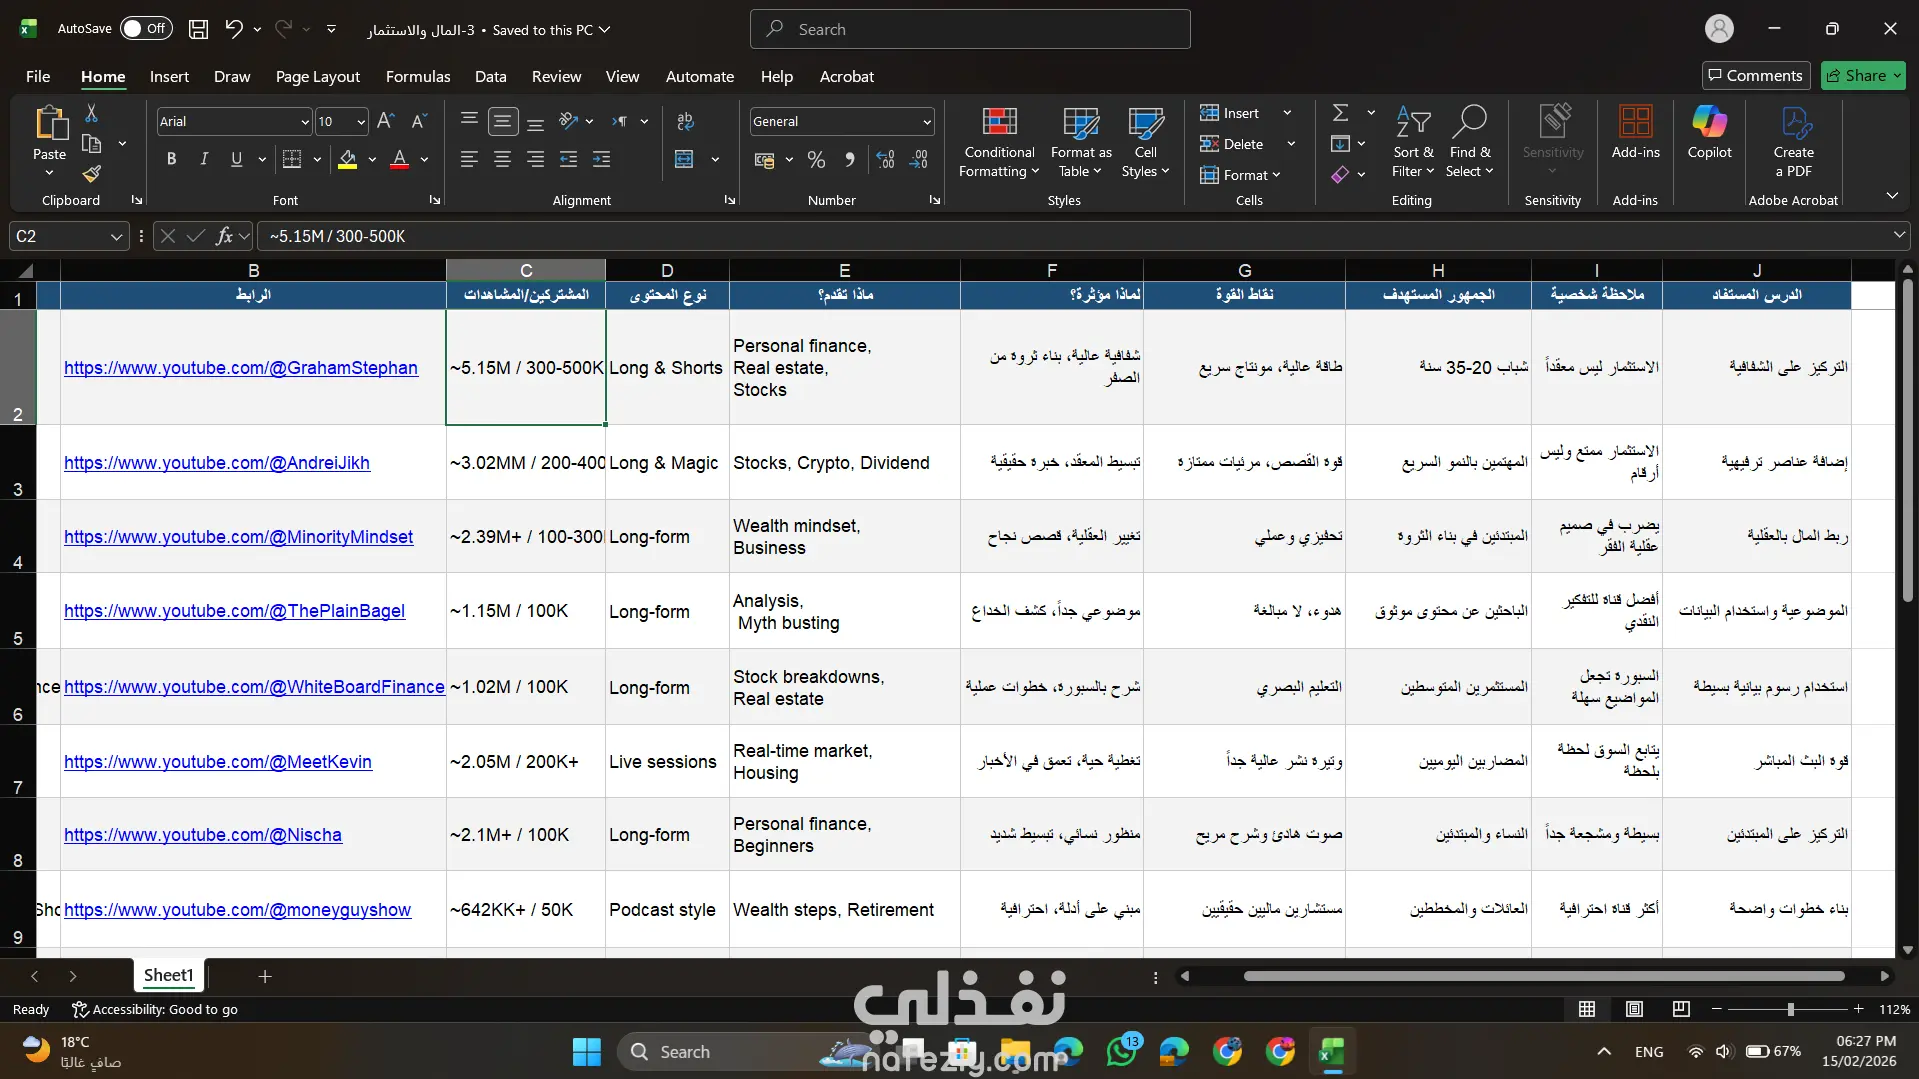This screenshot has width=1919, height=1079.
Task: Open the Arial font name dropdown
Action: click(x=304, y=122)
